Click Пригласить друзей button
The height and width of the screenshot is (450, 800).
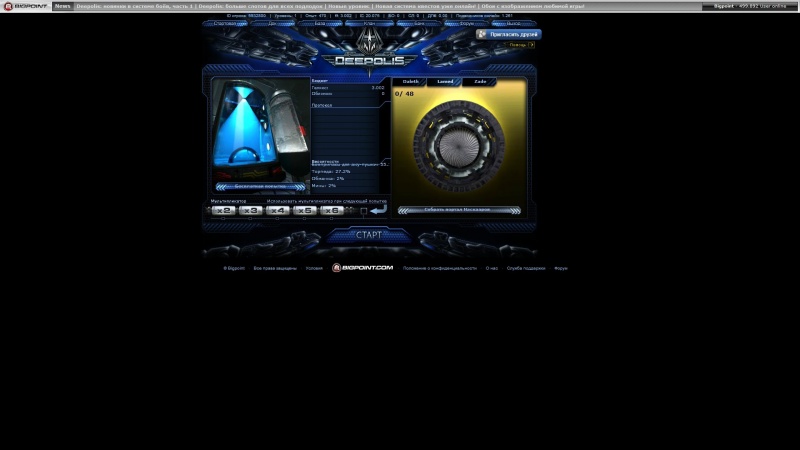pyautogui.click(x=509, y=34)
